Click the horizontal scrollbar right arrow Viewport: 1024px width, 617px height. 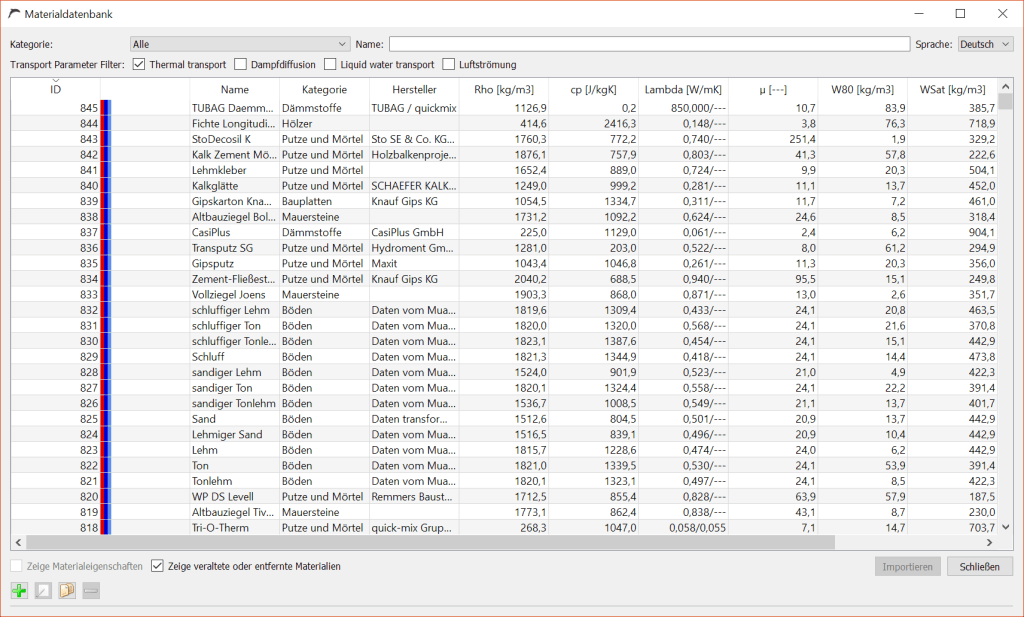[989, 543]
